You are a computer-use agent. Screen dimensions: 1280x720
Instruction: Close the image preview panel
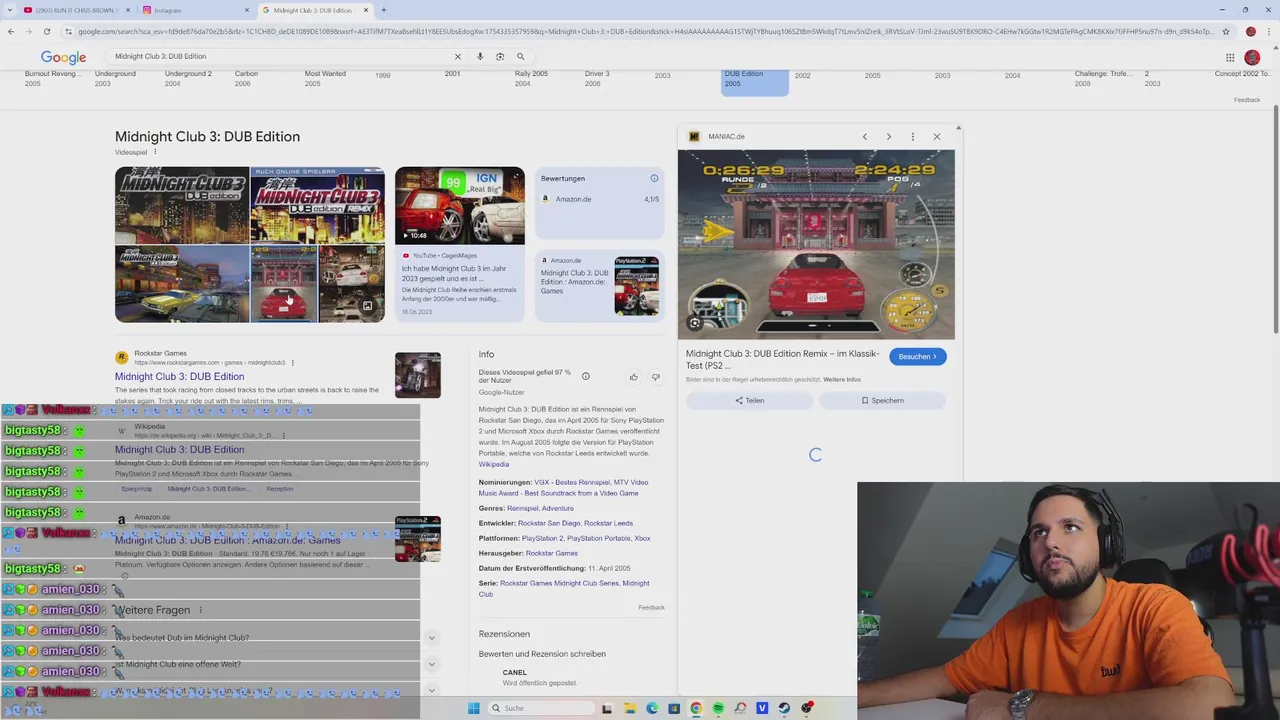pos(937,137)
